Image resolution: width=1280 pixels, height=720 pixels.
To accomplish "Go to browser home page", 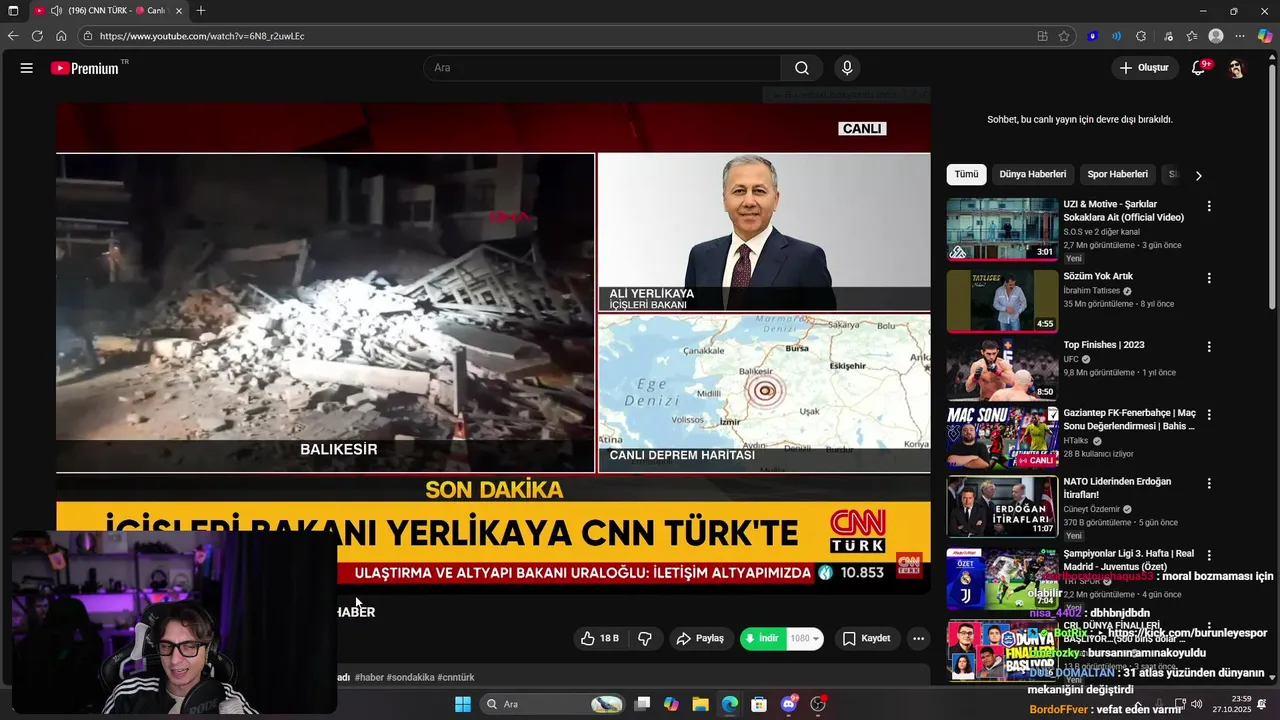I will pyautogui.click(x=61, y=36).
